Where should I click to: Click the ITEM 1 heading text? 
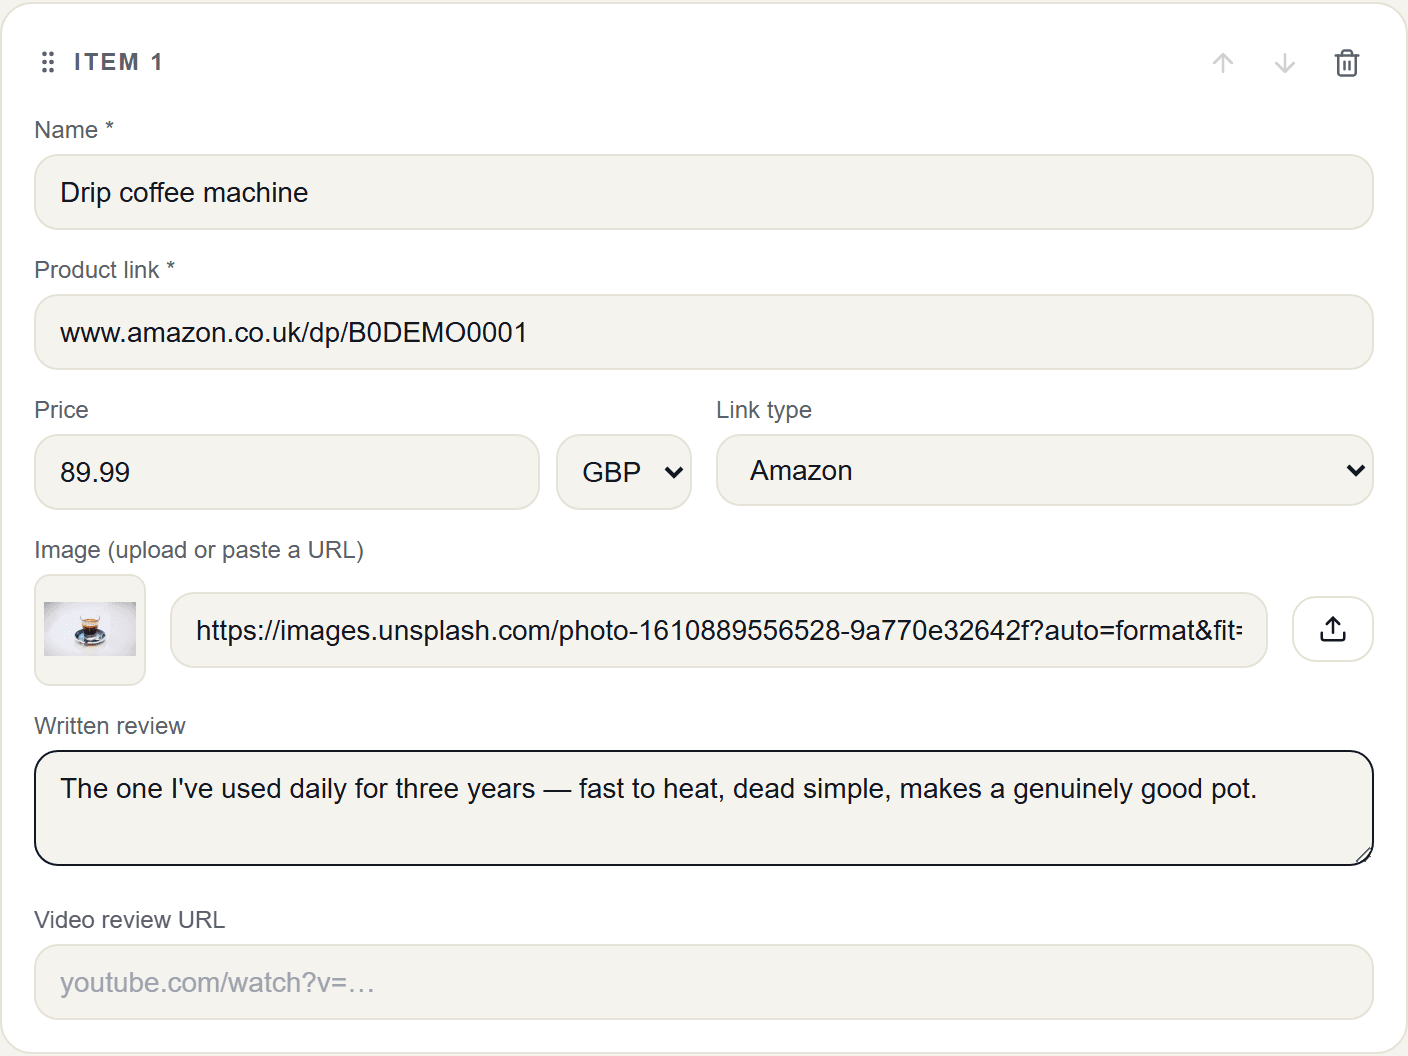118,62
